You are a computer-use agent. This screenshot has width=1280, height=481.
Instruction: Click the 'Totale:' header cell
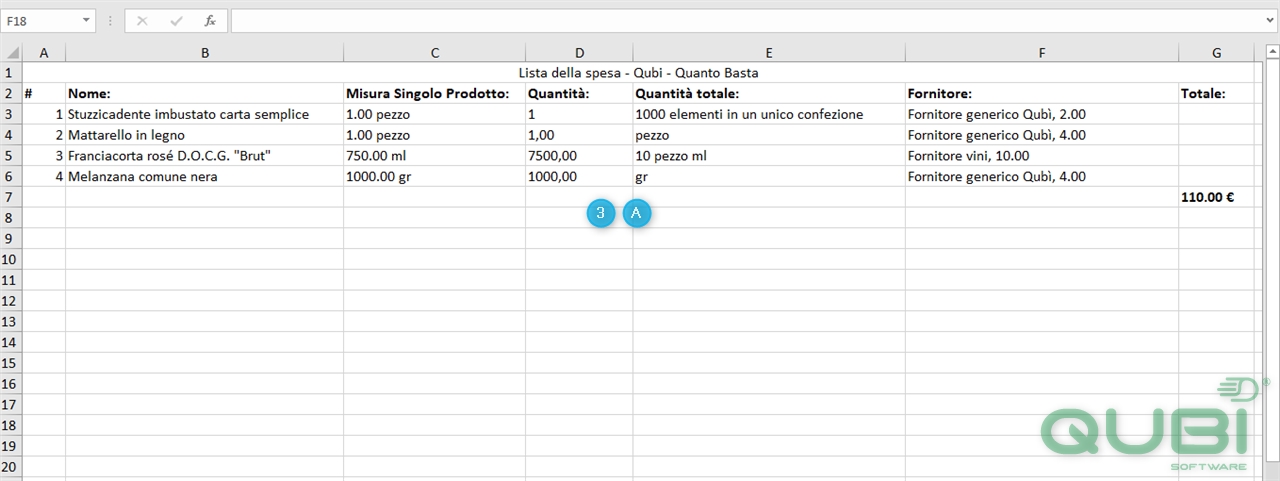pyautogui.click(x=1216, y=94)
